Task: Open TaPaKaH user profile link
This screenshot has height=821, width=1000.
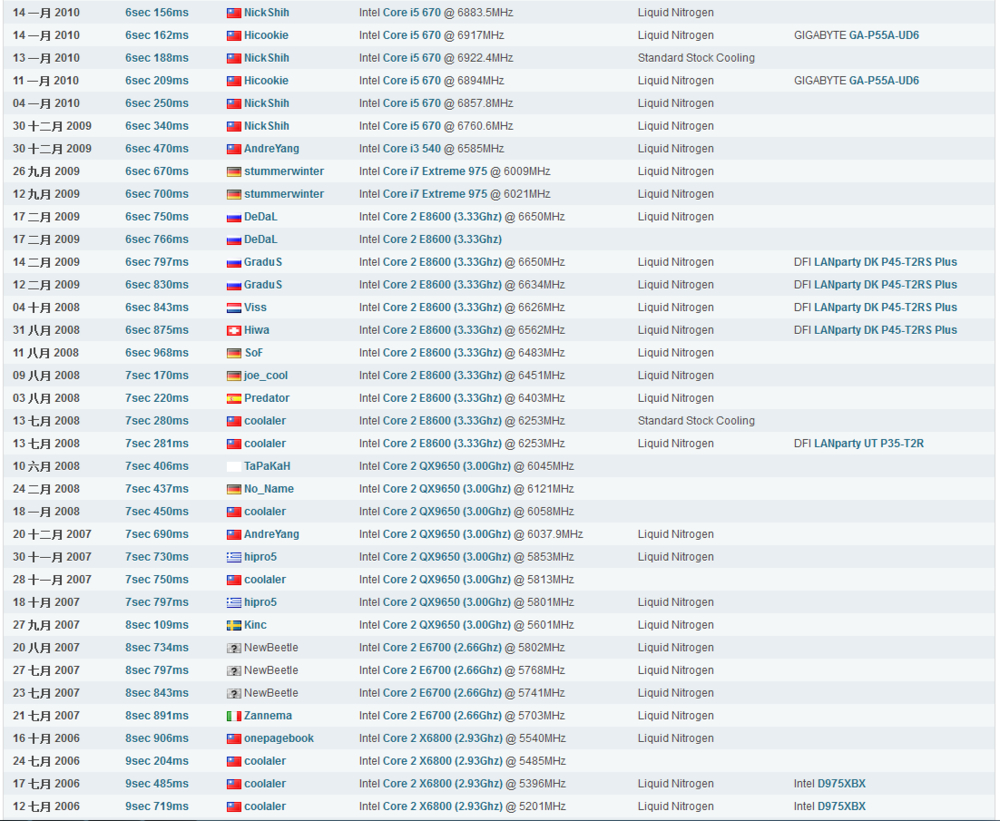Action: pyautogui.click(x=267, y=466)
